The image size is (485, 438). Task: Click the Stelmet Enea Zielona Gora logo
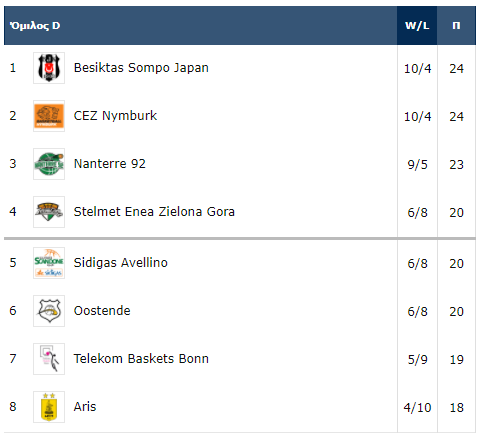(49, 212)
